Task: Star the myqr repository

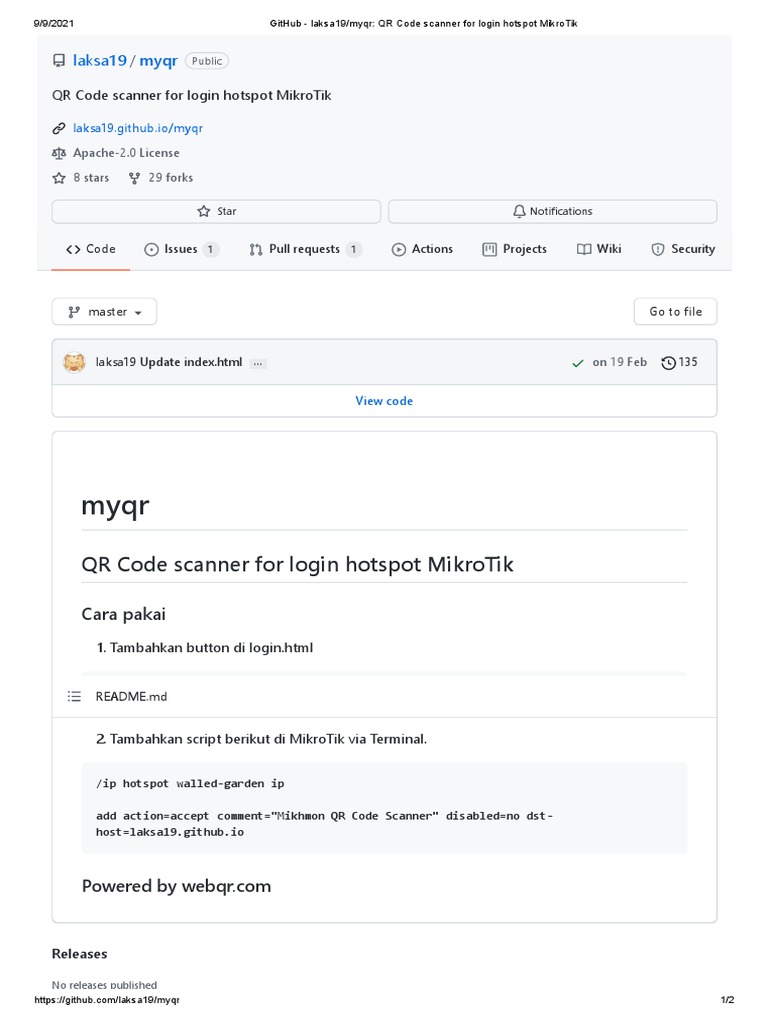Action: pyautogui.click(x=216, y=211)
